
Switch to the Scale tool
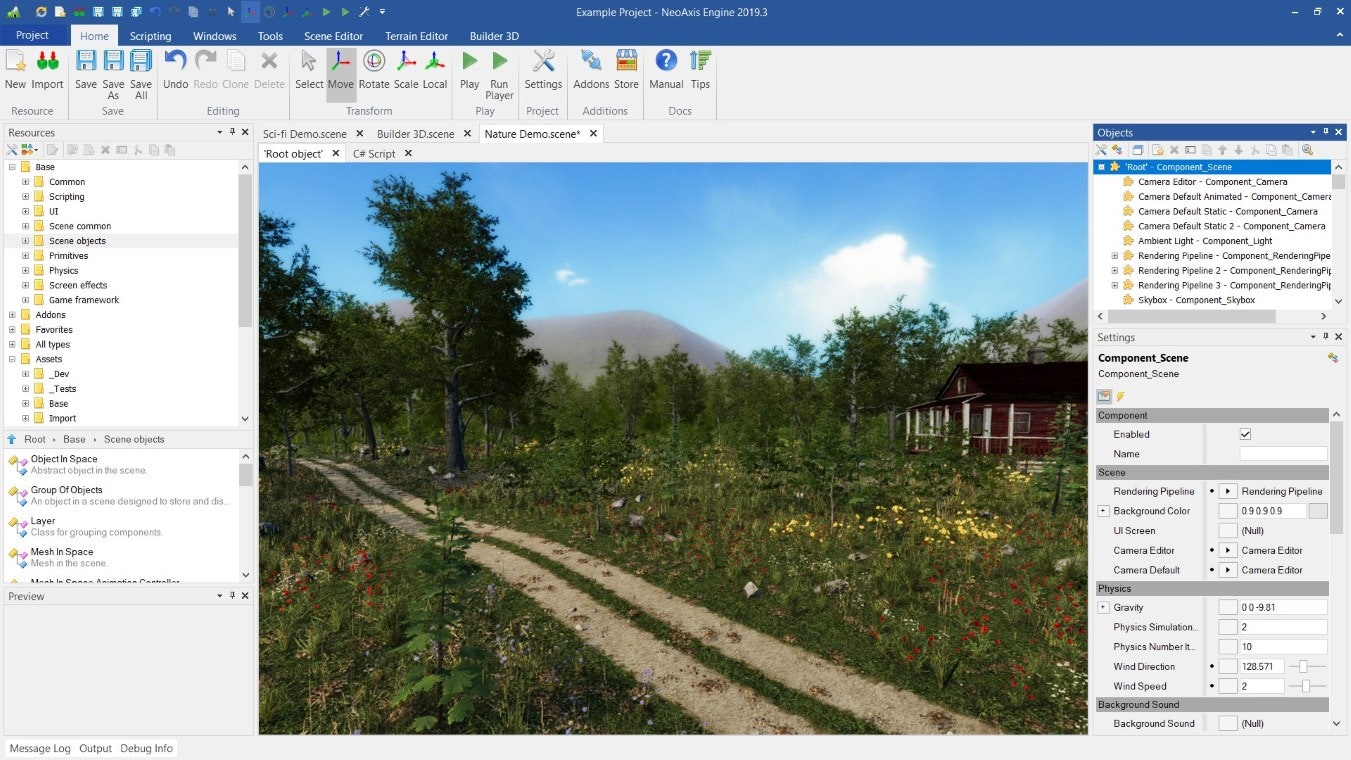[x=404, y=70]
